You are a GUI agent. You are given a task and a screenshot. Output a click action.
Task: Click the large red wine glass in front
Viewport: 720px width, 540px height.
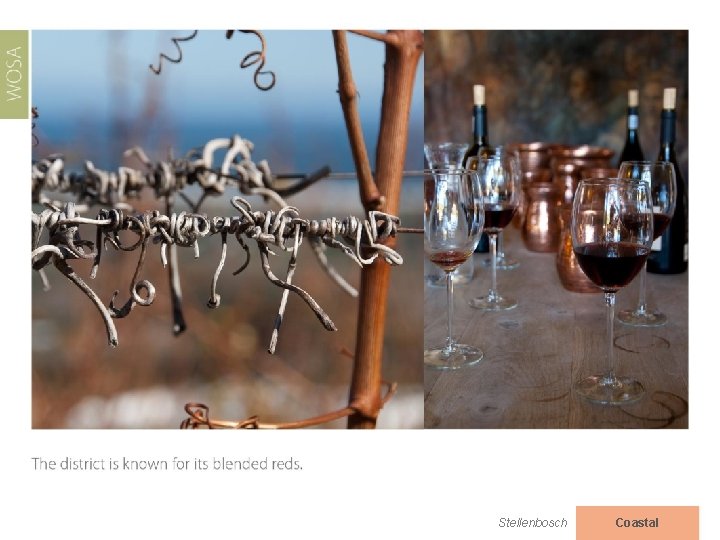click(611, 290)
